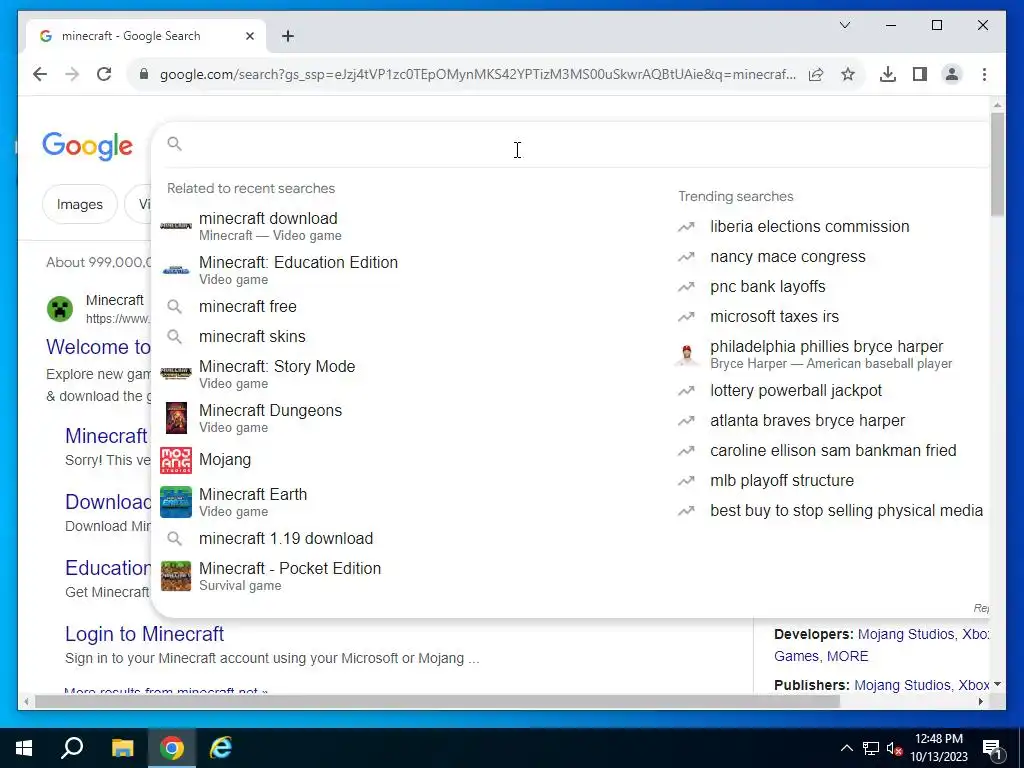Open trending search 'pnc bank layoffs'
Viewport: 1024px width, 768px height.
(831, 287)
